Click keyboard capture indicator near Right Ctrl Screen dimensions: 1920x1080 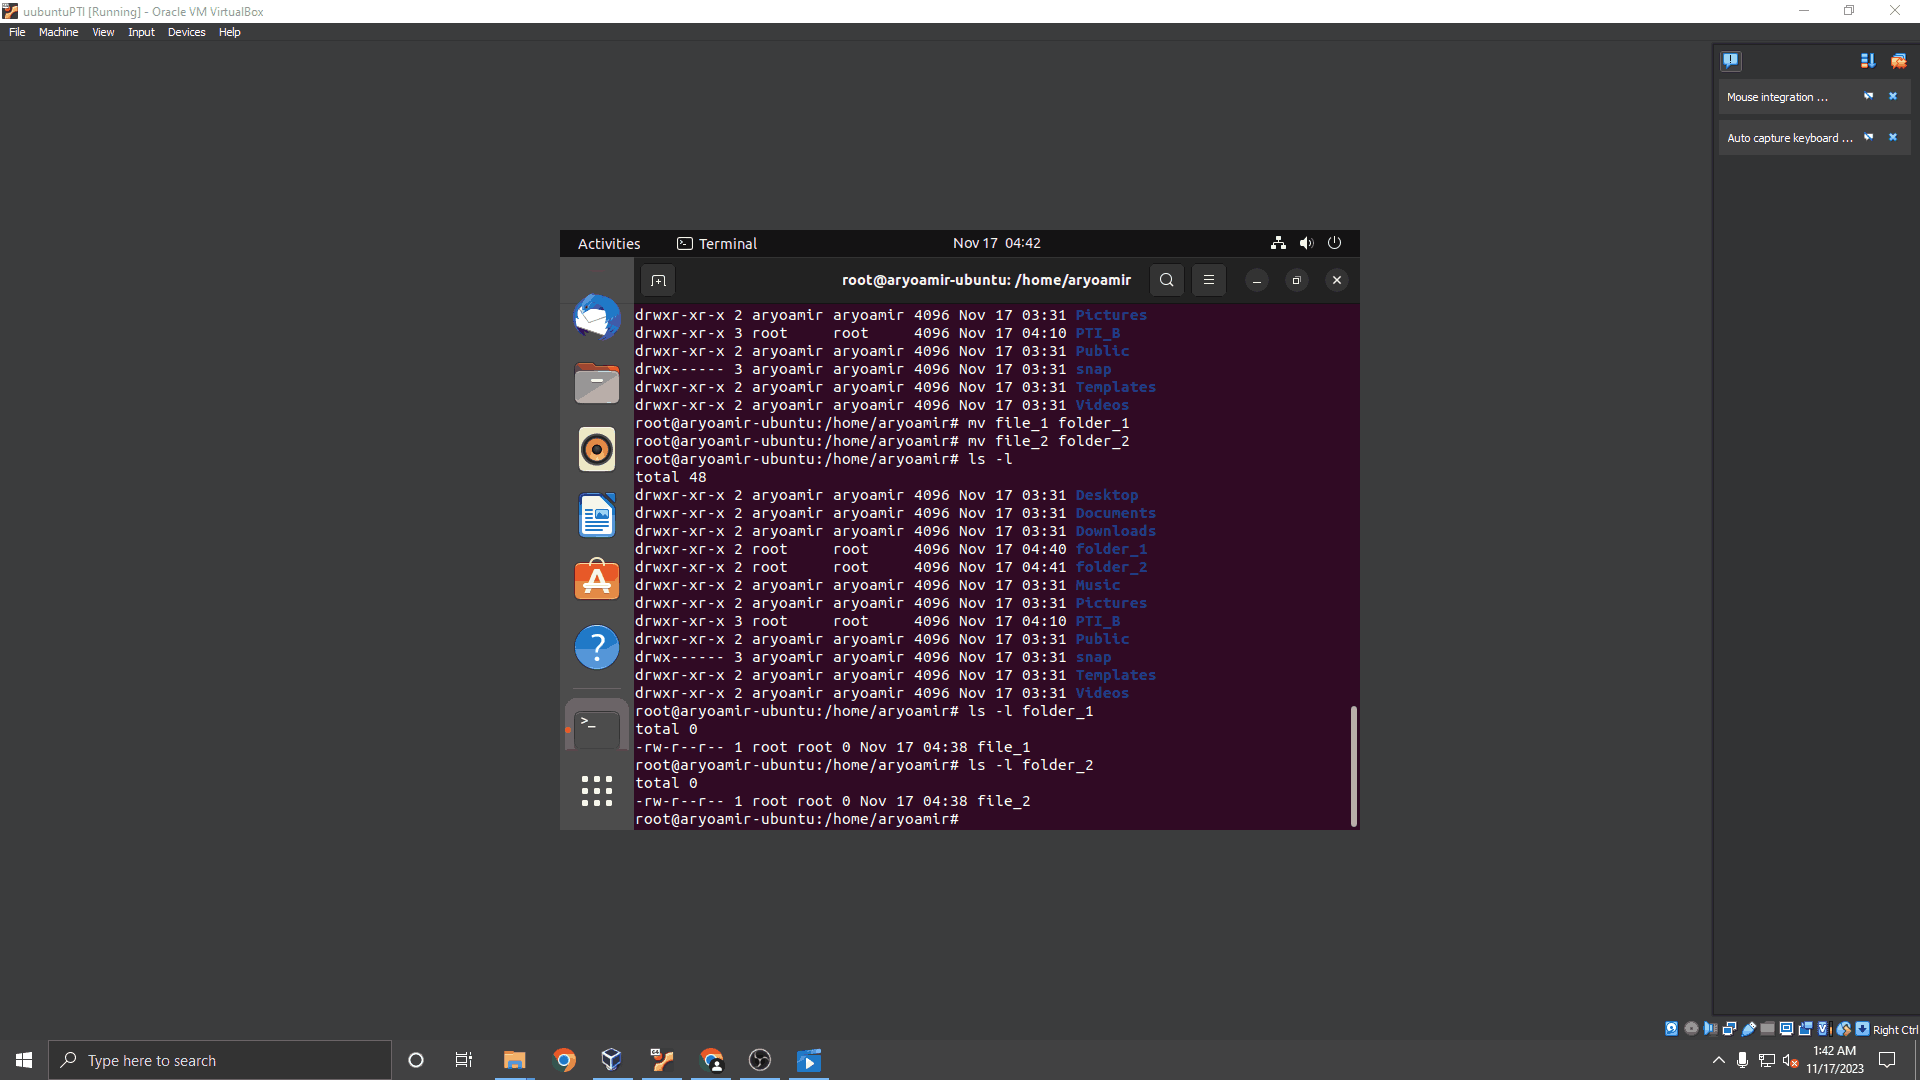[1862, 1029]
